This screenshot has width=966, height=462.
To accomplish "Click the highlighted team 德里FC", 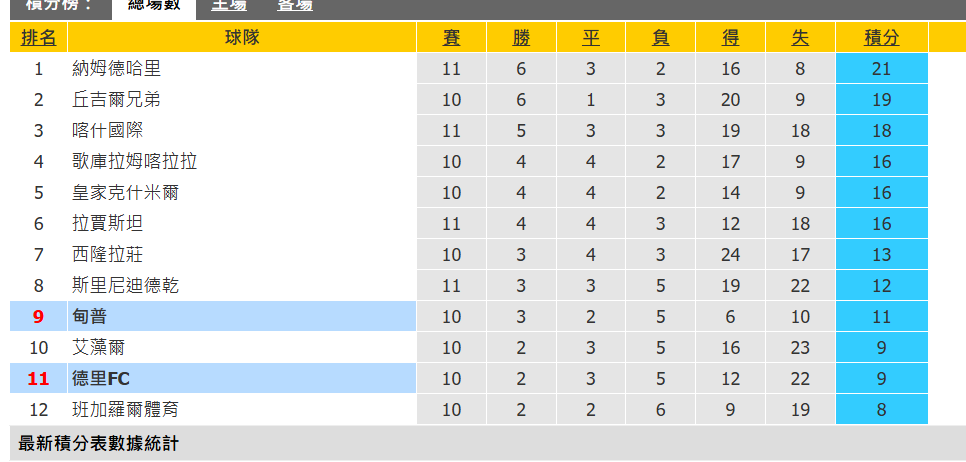I will (x=101, y=378).
